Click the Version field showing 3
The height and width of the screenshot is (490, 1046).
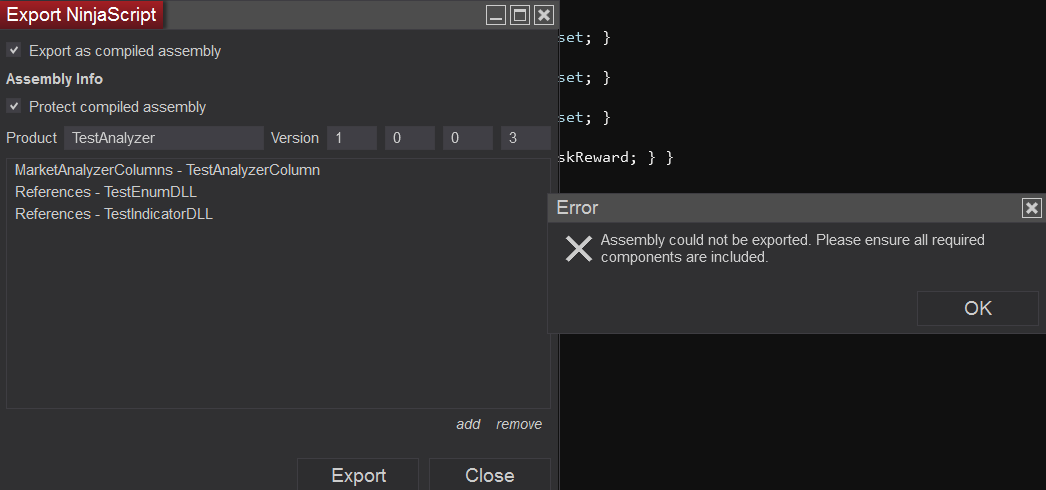click(x=526, y=138)
